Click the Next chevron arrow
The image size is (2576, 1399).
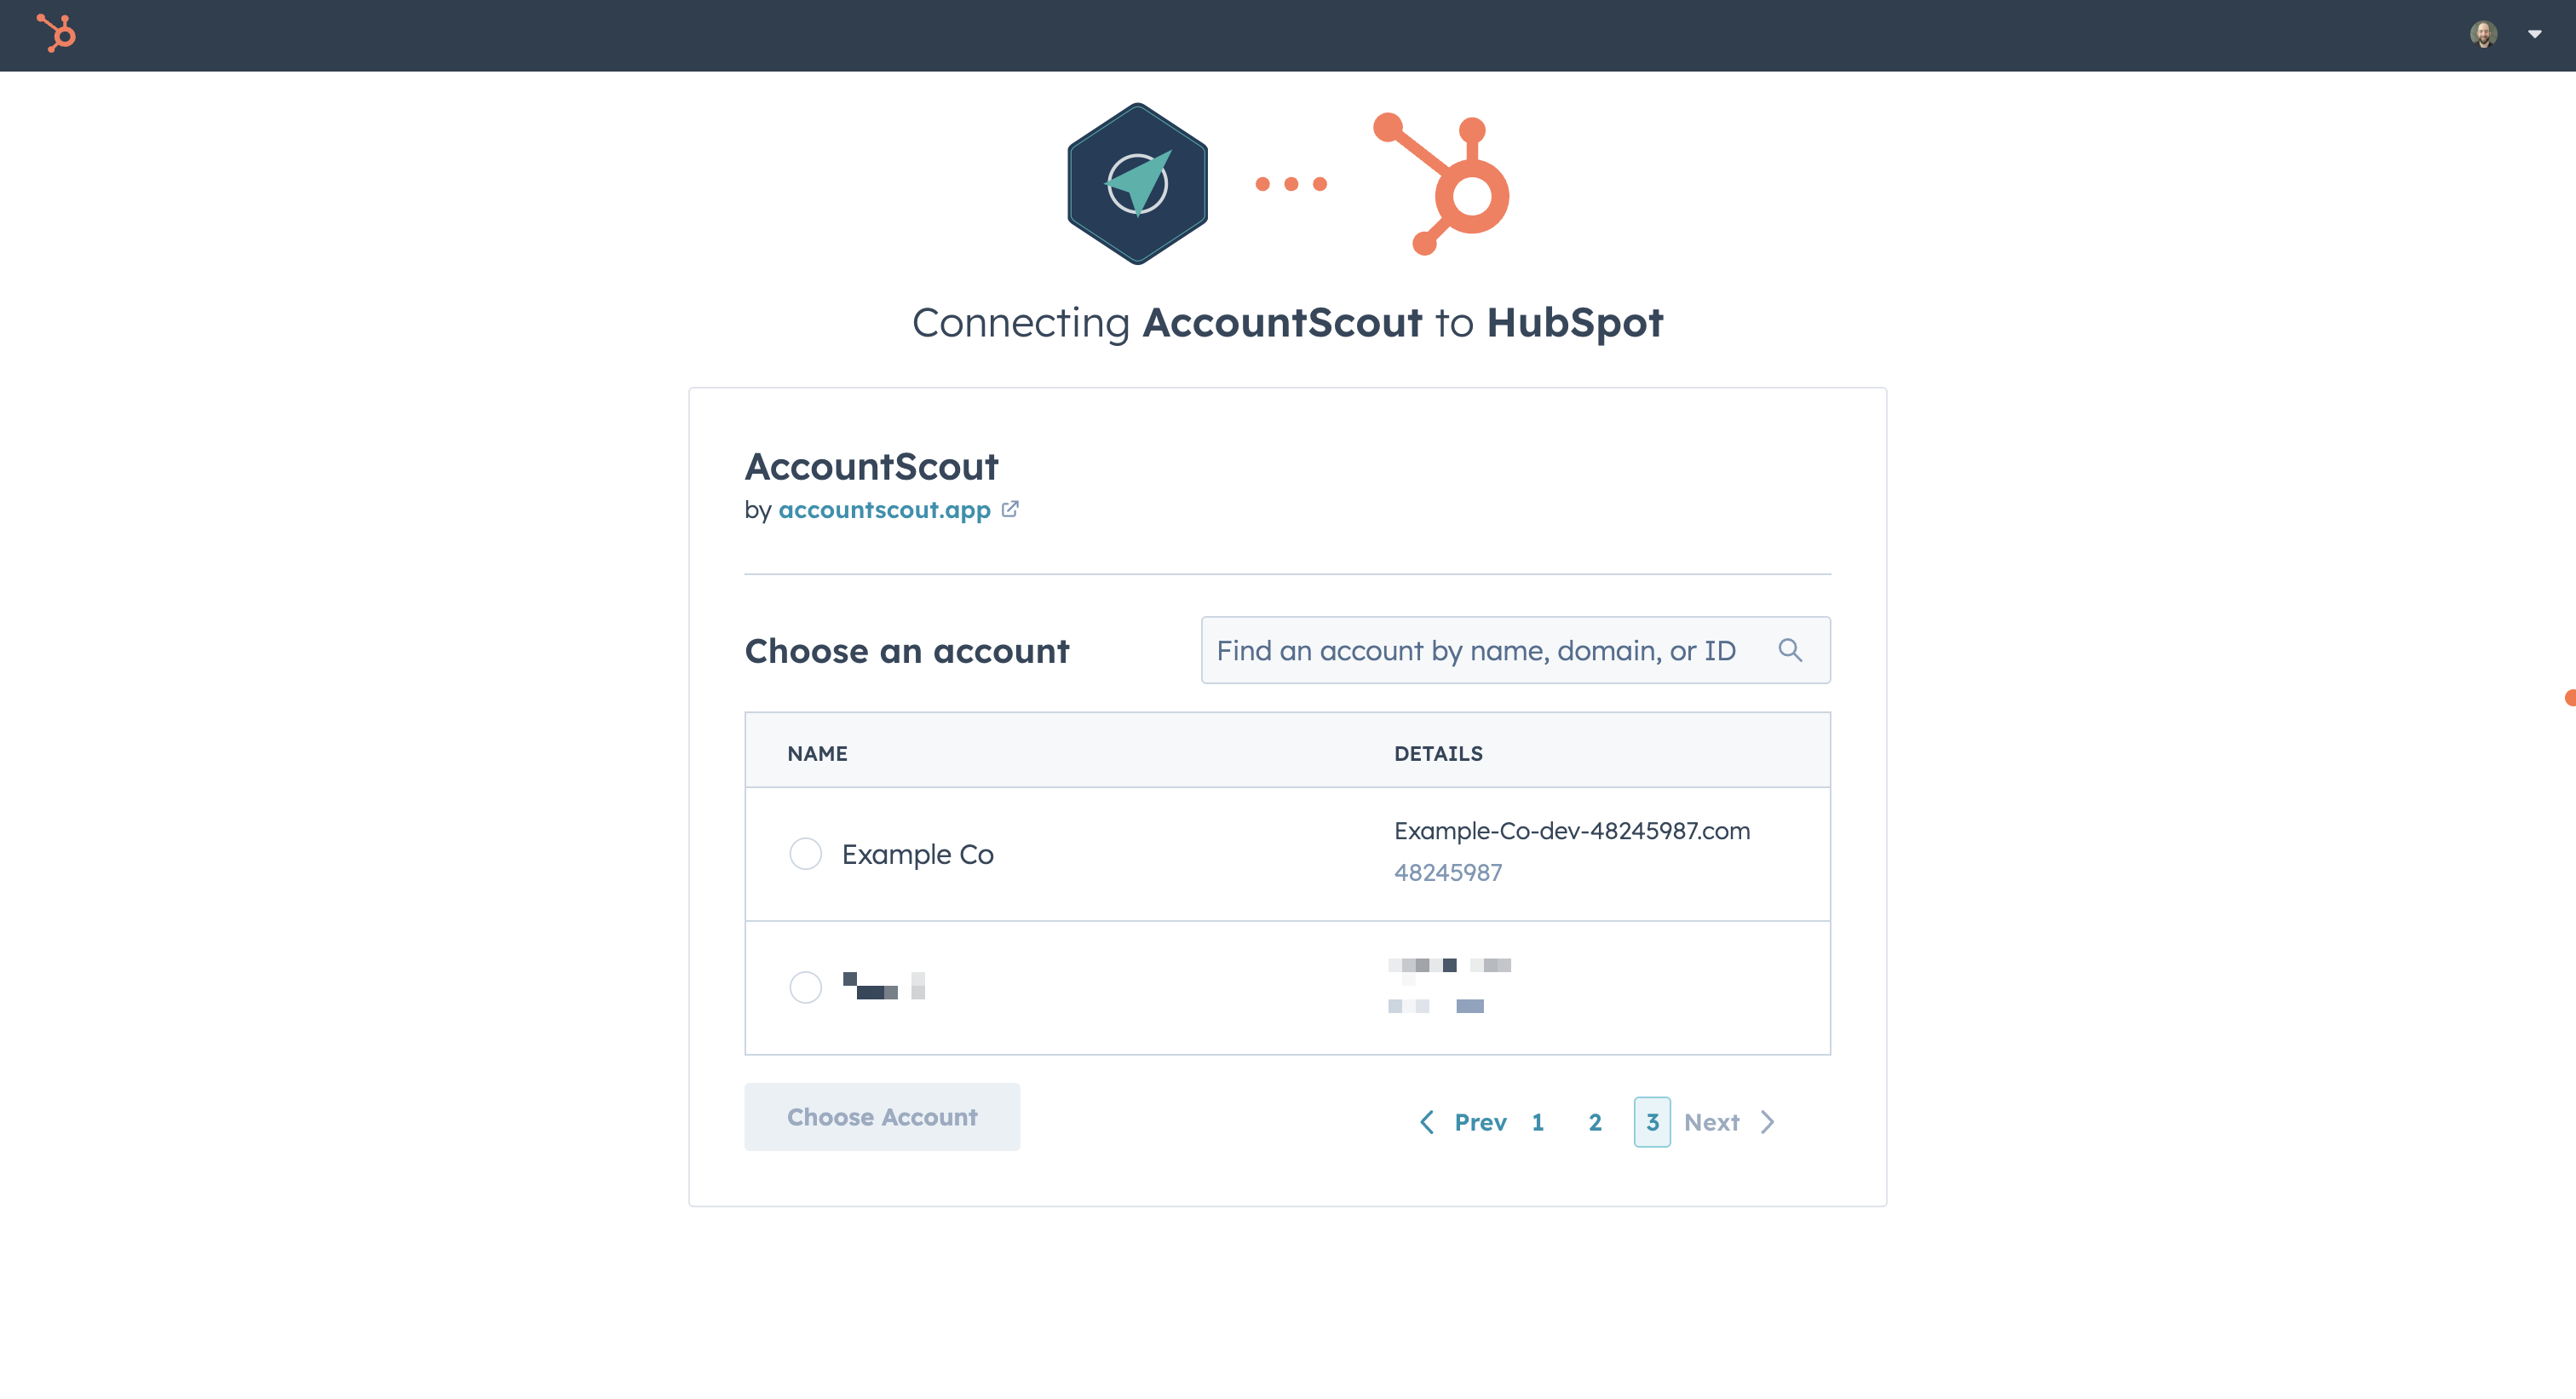[x=1768, y=1122]
